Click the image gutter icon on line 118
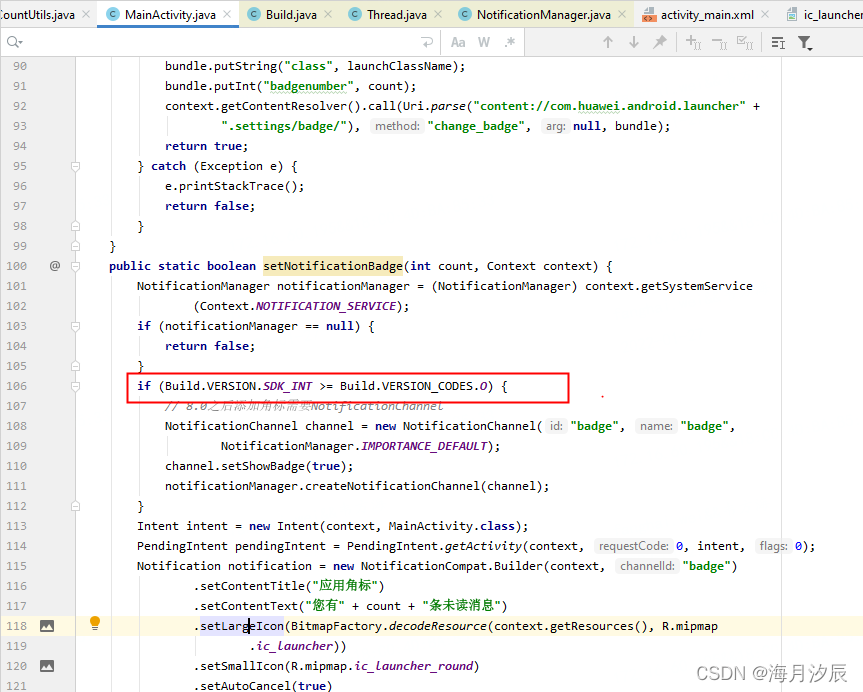The height and width of the screenshot is (692, 863). click(x=47, y=626)
